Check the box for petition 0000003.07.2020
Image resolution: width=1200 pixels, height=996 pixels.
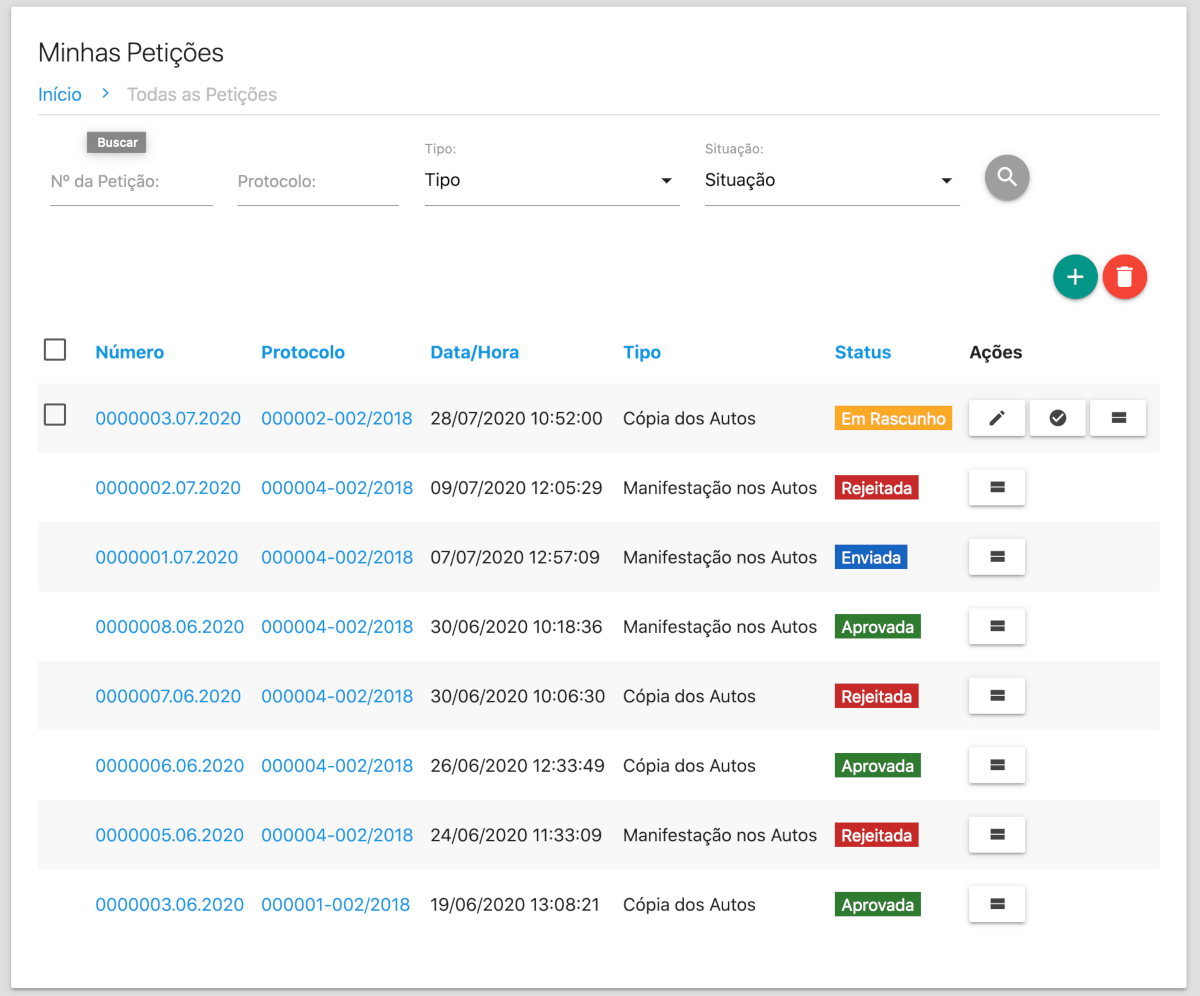point(55,415)
